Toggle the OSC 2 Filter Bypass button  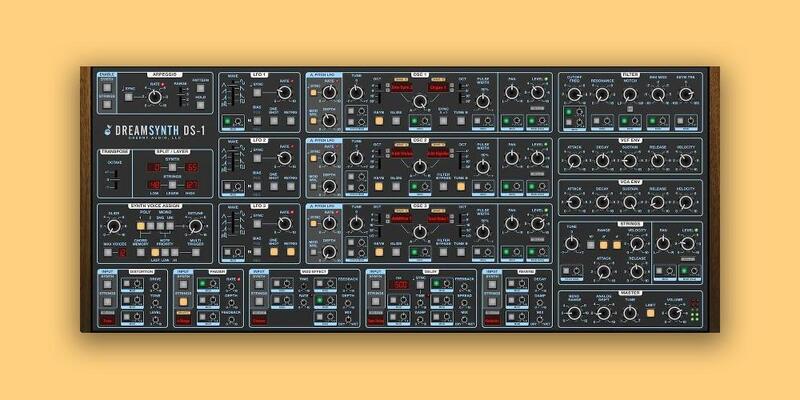pos(444,186)
